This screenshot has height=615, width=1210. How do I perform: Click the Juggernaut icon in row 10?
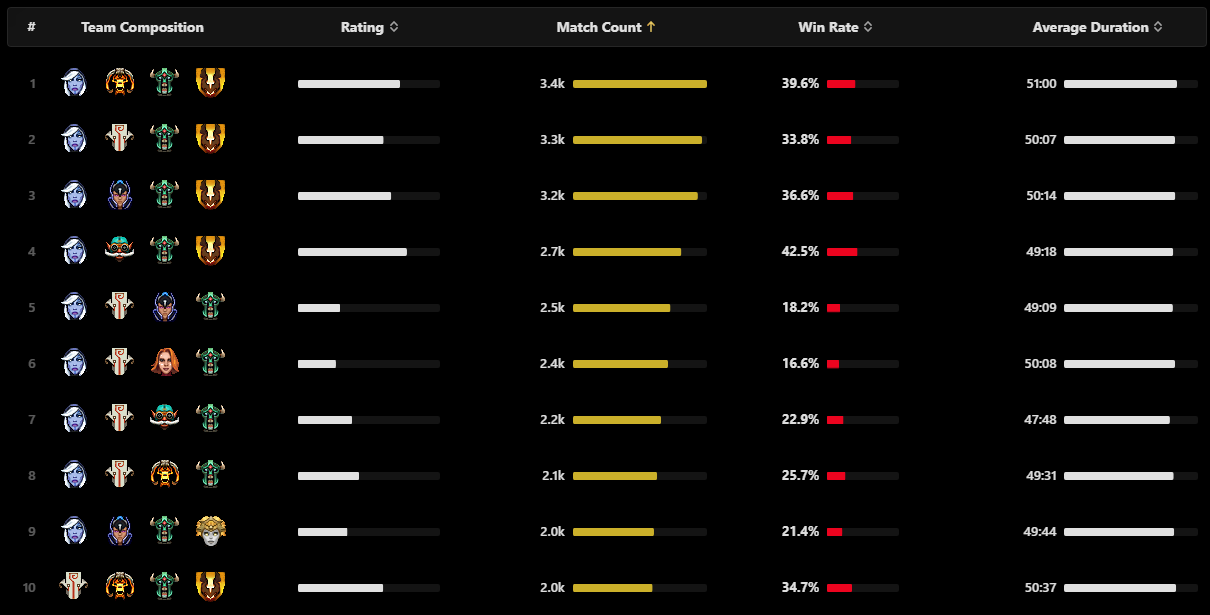pyautogui.click(x=73, y=587)
